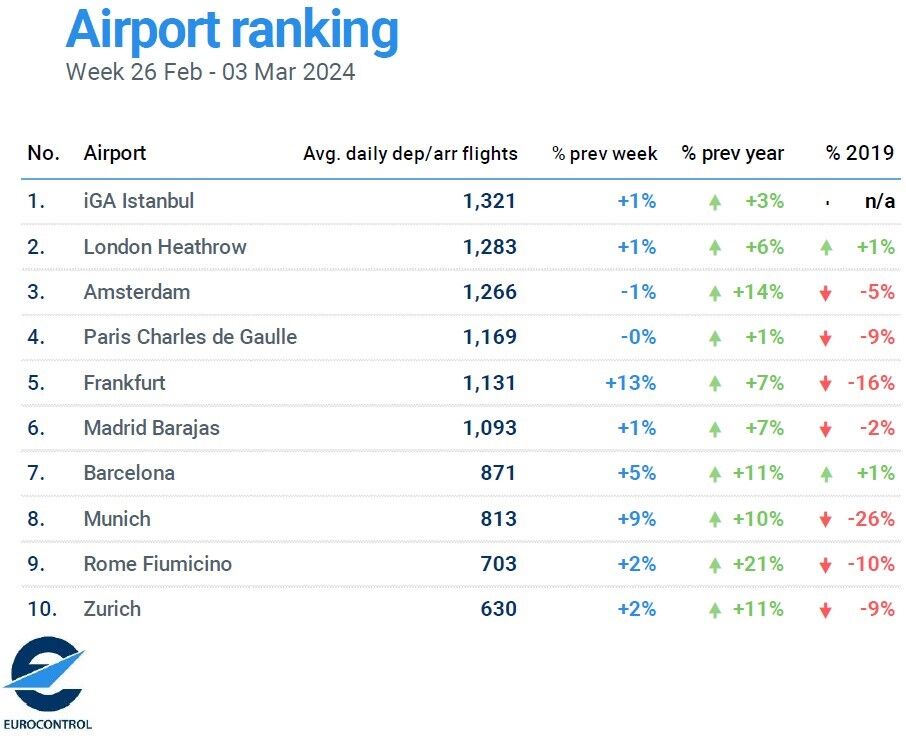Select Madrid Barajas airport name
906x738 pixels.
[x=151, y=428]
